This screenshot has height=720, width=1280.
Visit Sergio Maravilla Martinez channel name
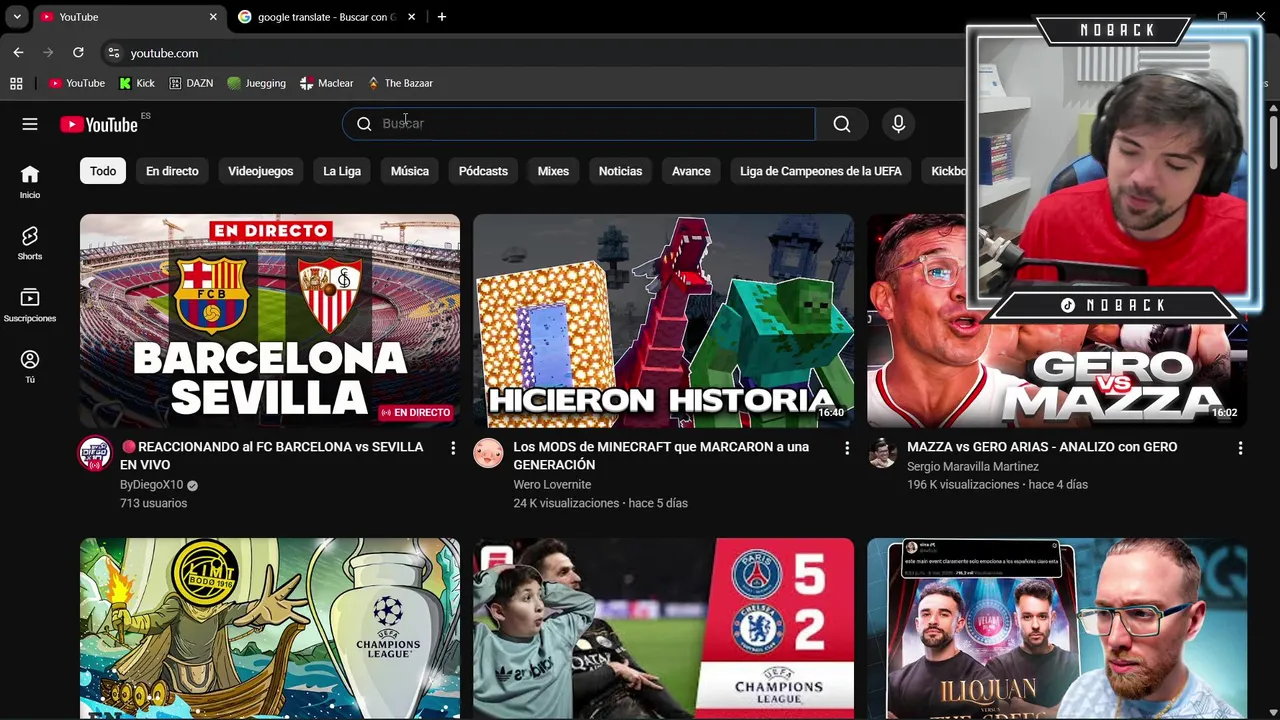coord(972,466)
